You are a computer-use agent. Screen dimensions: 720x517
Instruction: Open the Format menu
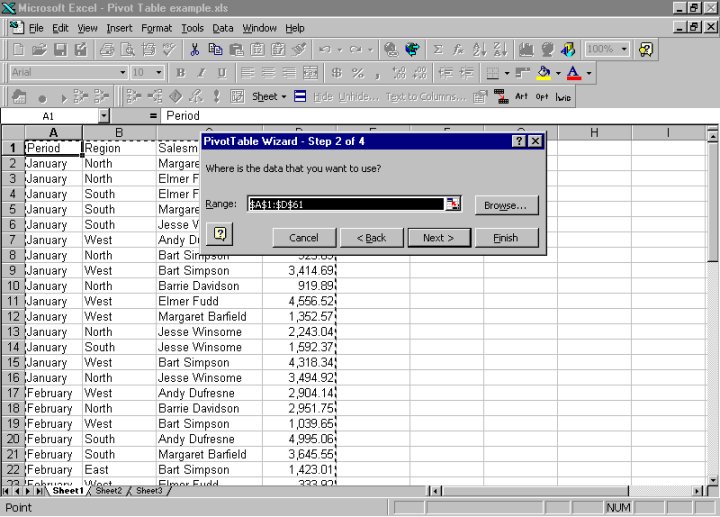coord(157,28)
